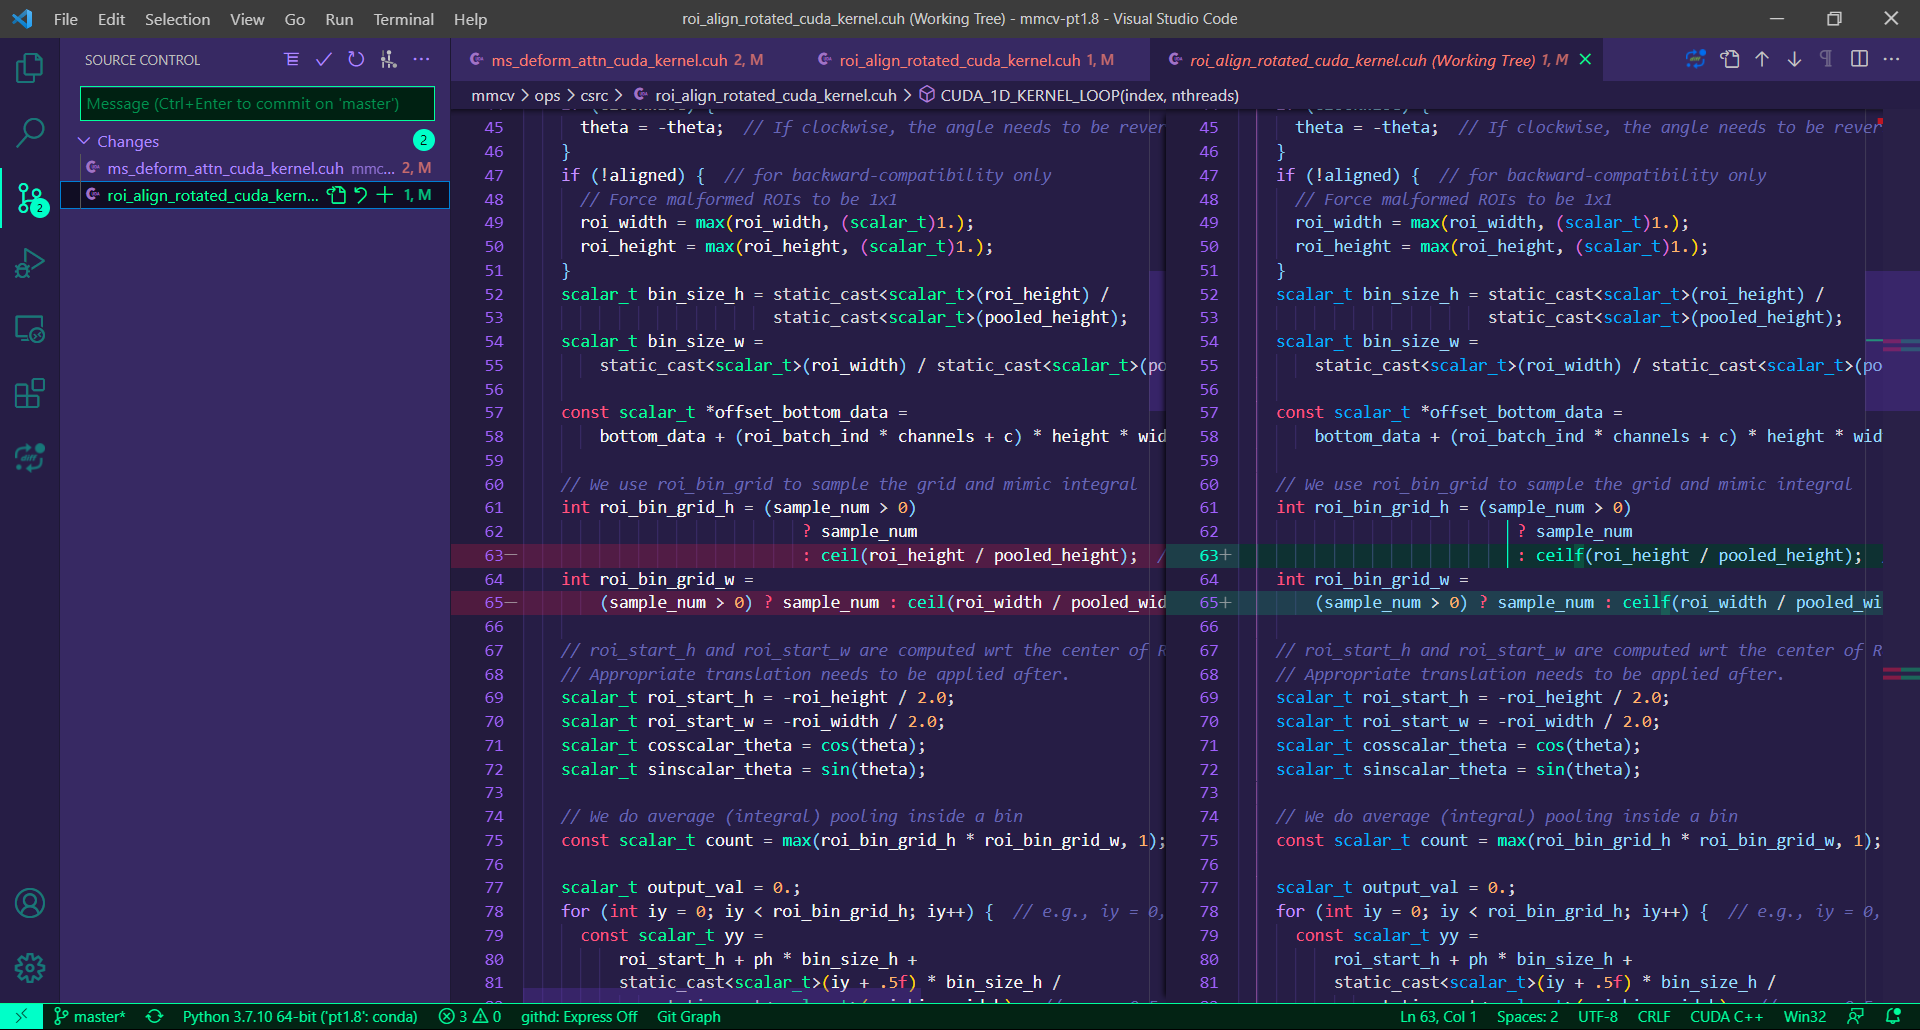Switch to ms_deform_attn_cuda_kernel.cuh tab
1920x1030 pixels.
tap(609, 60)
